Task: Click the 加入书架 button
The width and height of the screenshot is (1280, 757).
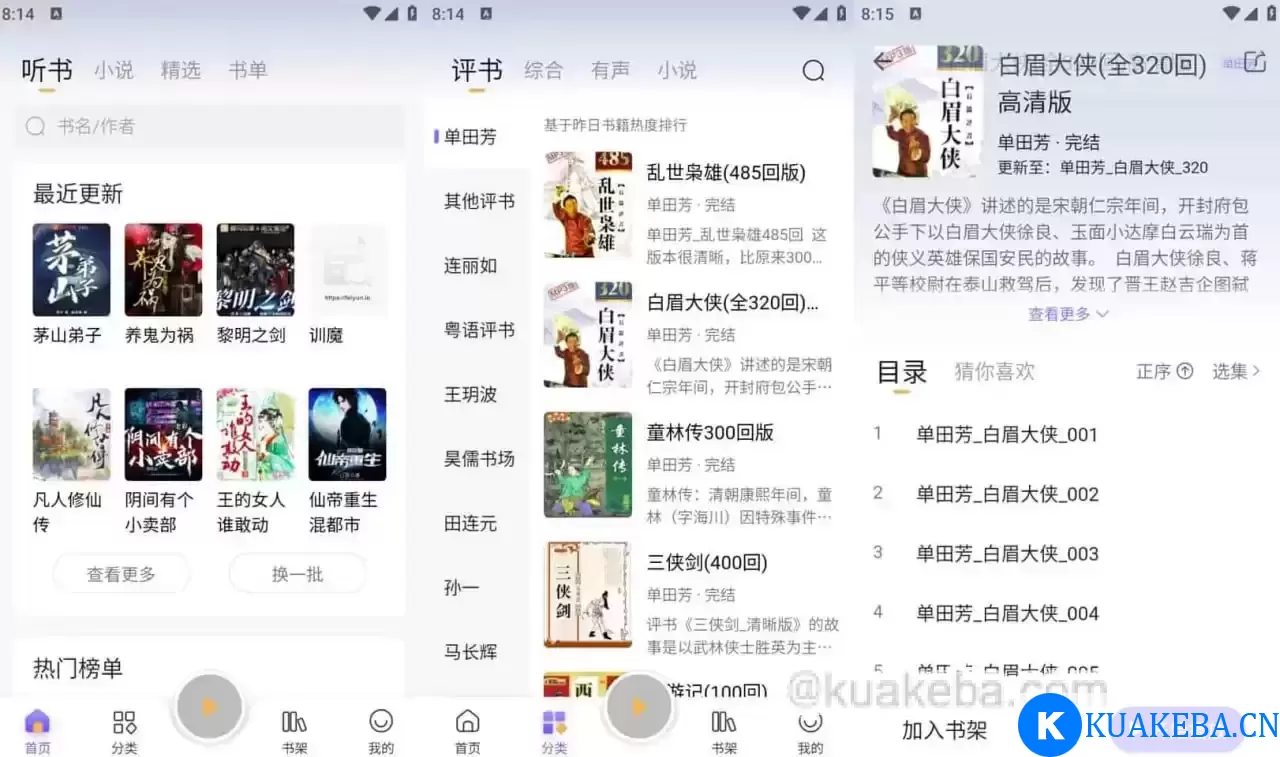Action: pyautogui.click(x=944, y=730)
